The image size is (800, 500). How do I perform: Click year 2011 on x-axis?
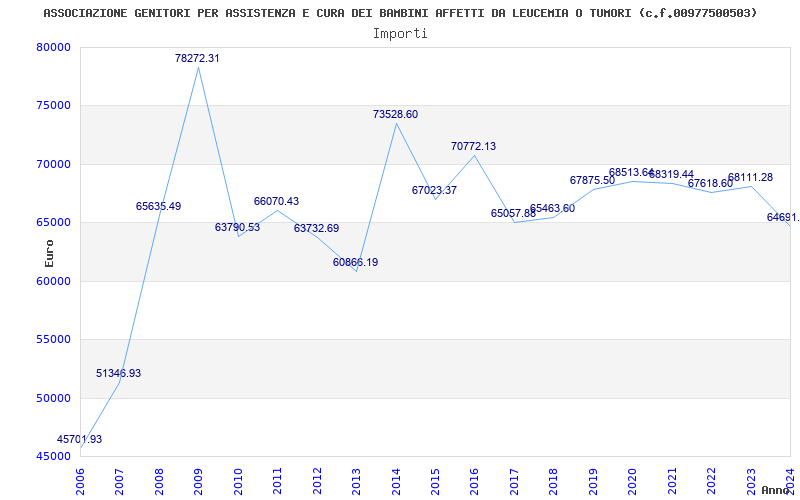point(278,481)
